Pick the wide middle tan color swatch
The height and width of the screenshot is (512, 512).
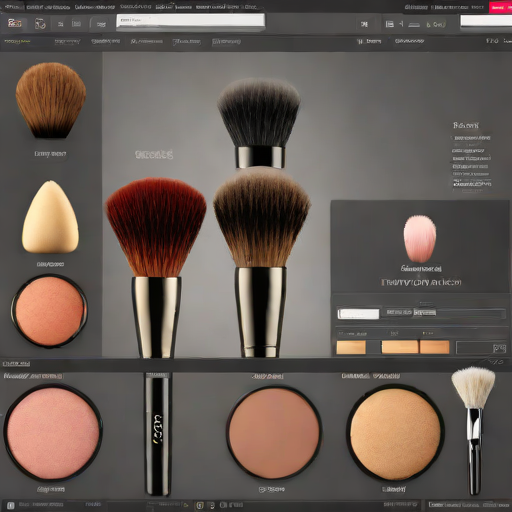pos(400,347)
